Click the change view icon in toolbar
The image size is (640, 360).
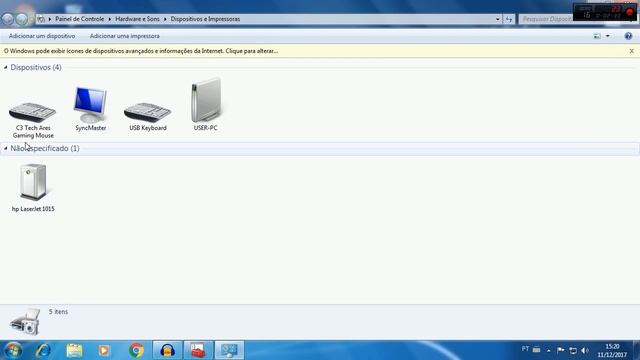[597, 36]
